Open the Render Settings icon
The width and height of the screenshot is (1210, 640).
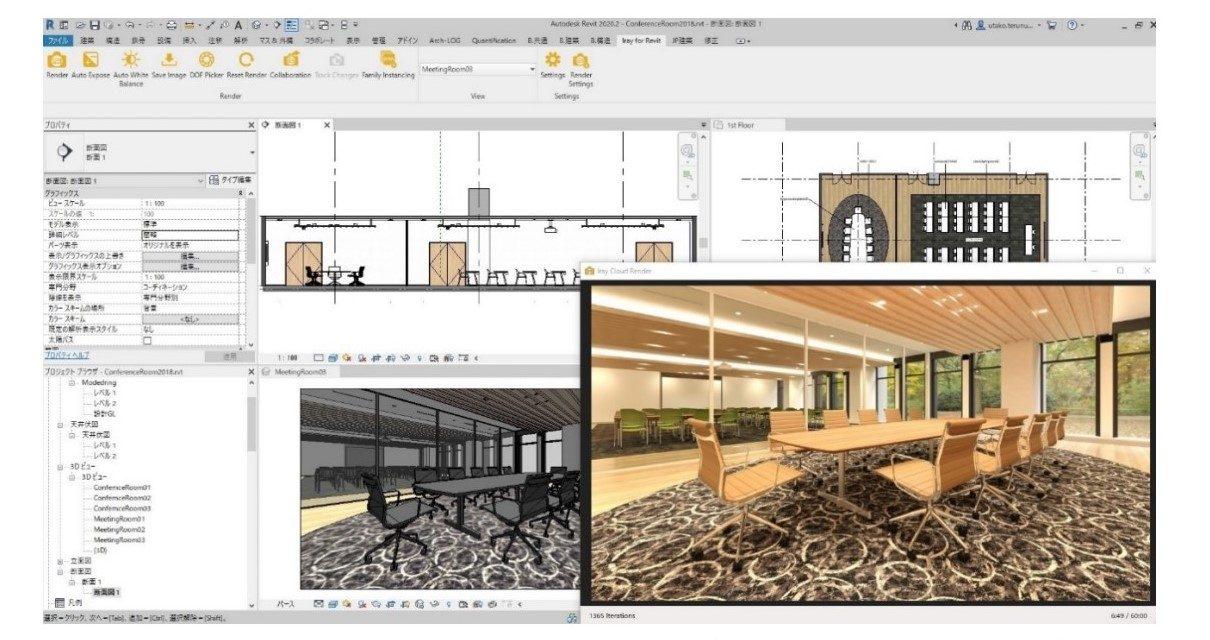click(x=580, y=61)
